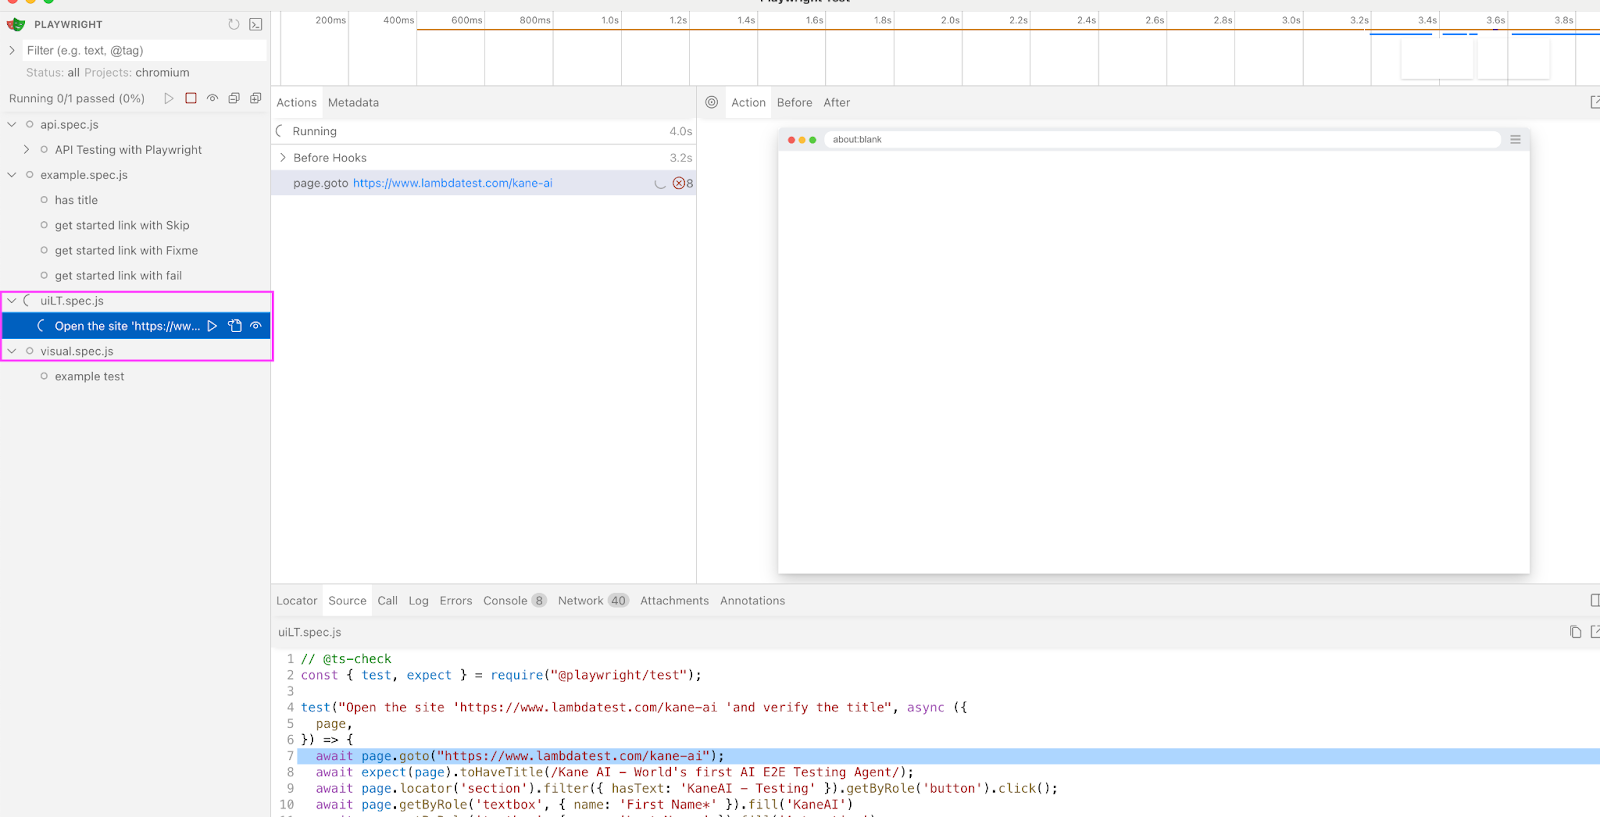Viewport: 1600px width, 817px height.
Task: Open the Errors tab
Action: [x=456, y=600]
